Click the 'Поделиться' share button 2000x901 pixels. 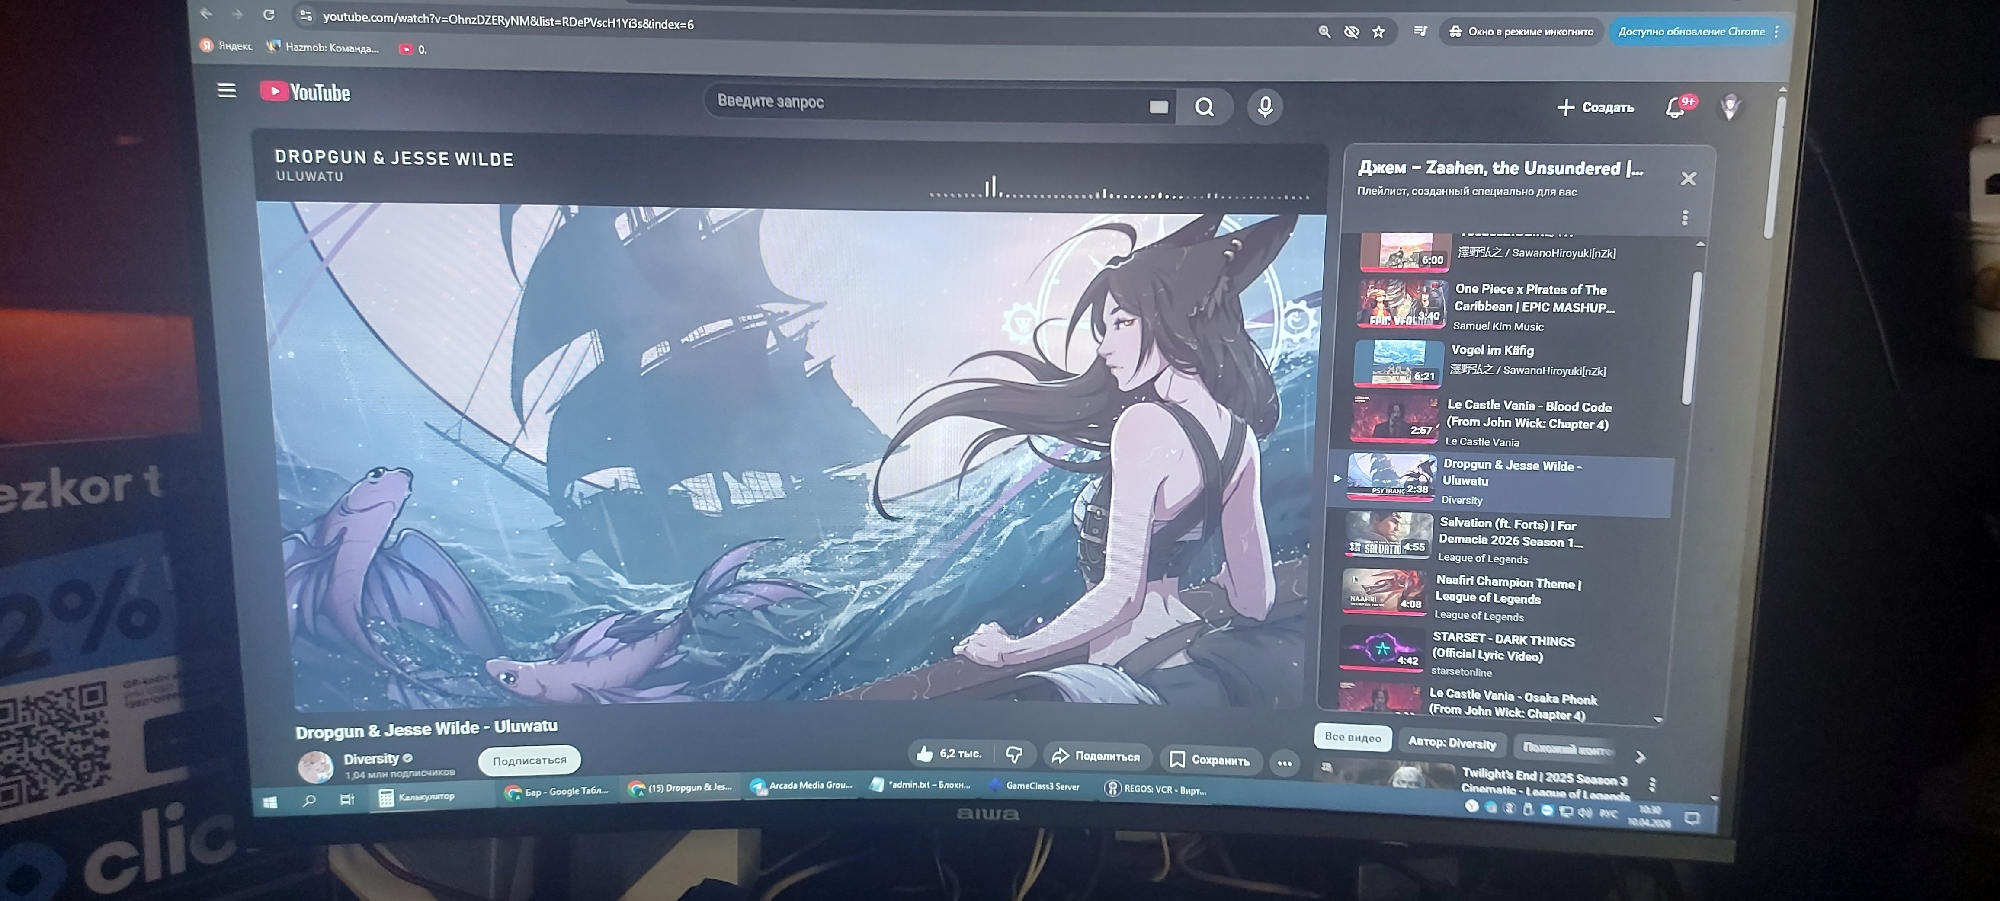(1097, 756)
